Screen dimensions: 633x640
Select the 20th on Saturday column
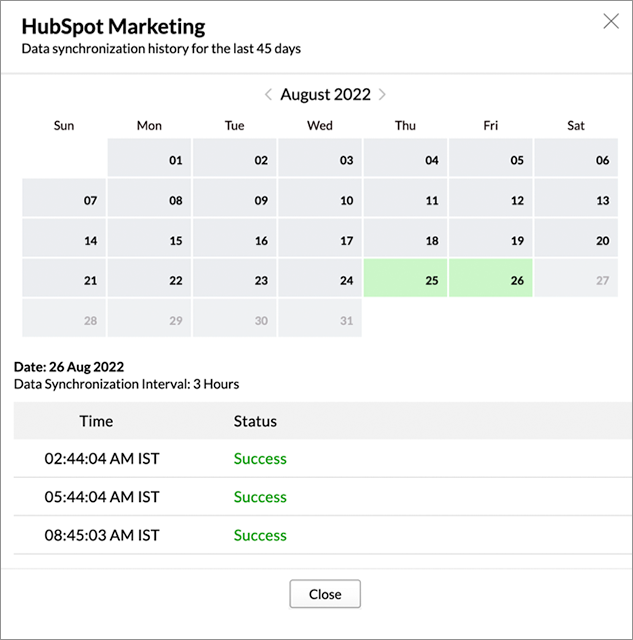coord(576,238)
